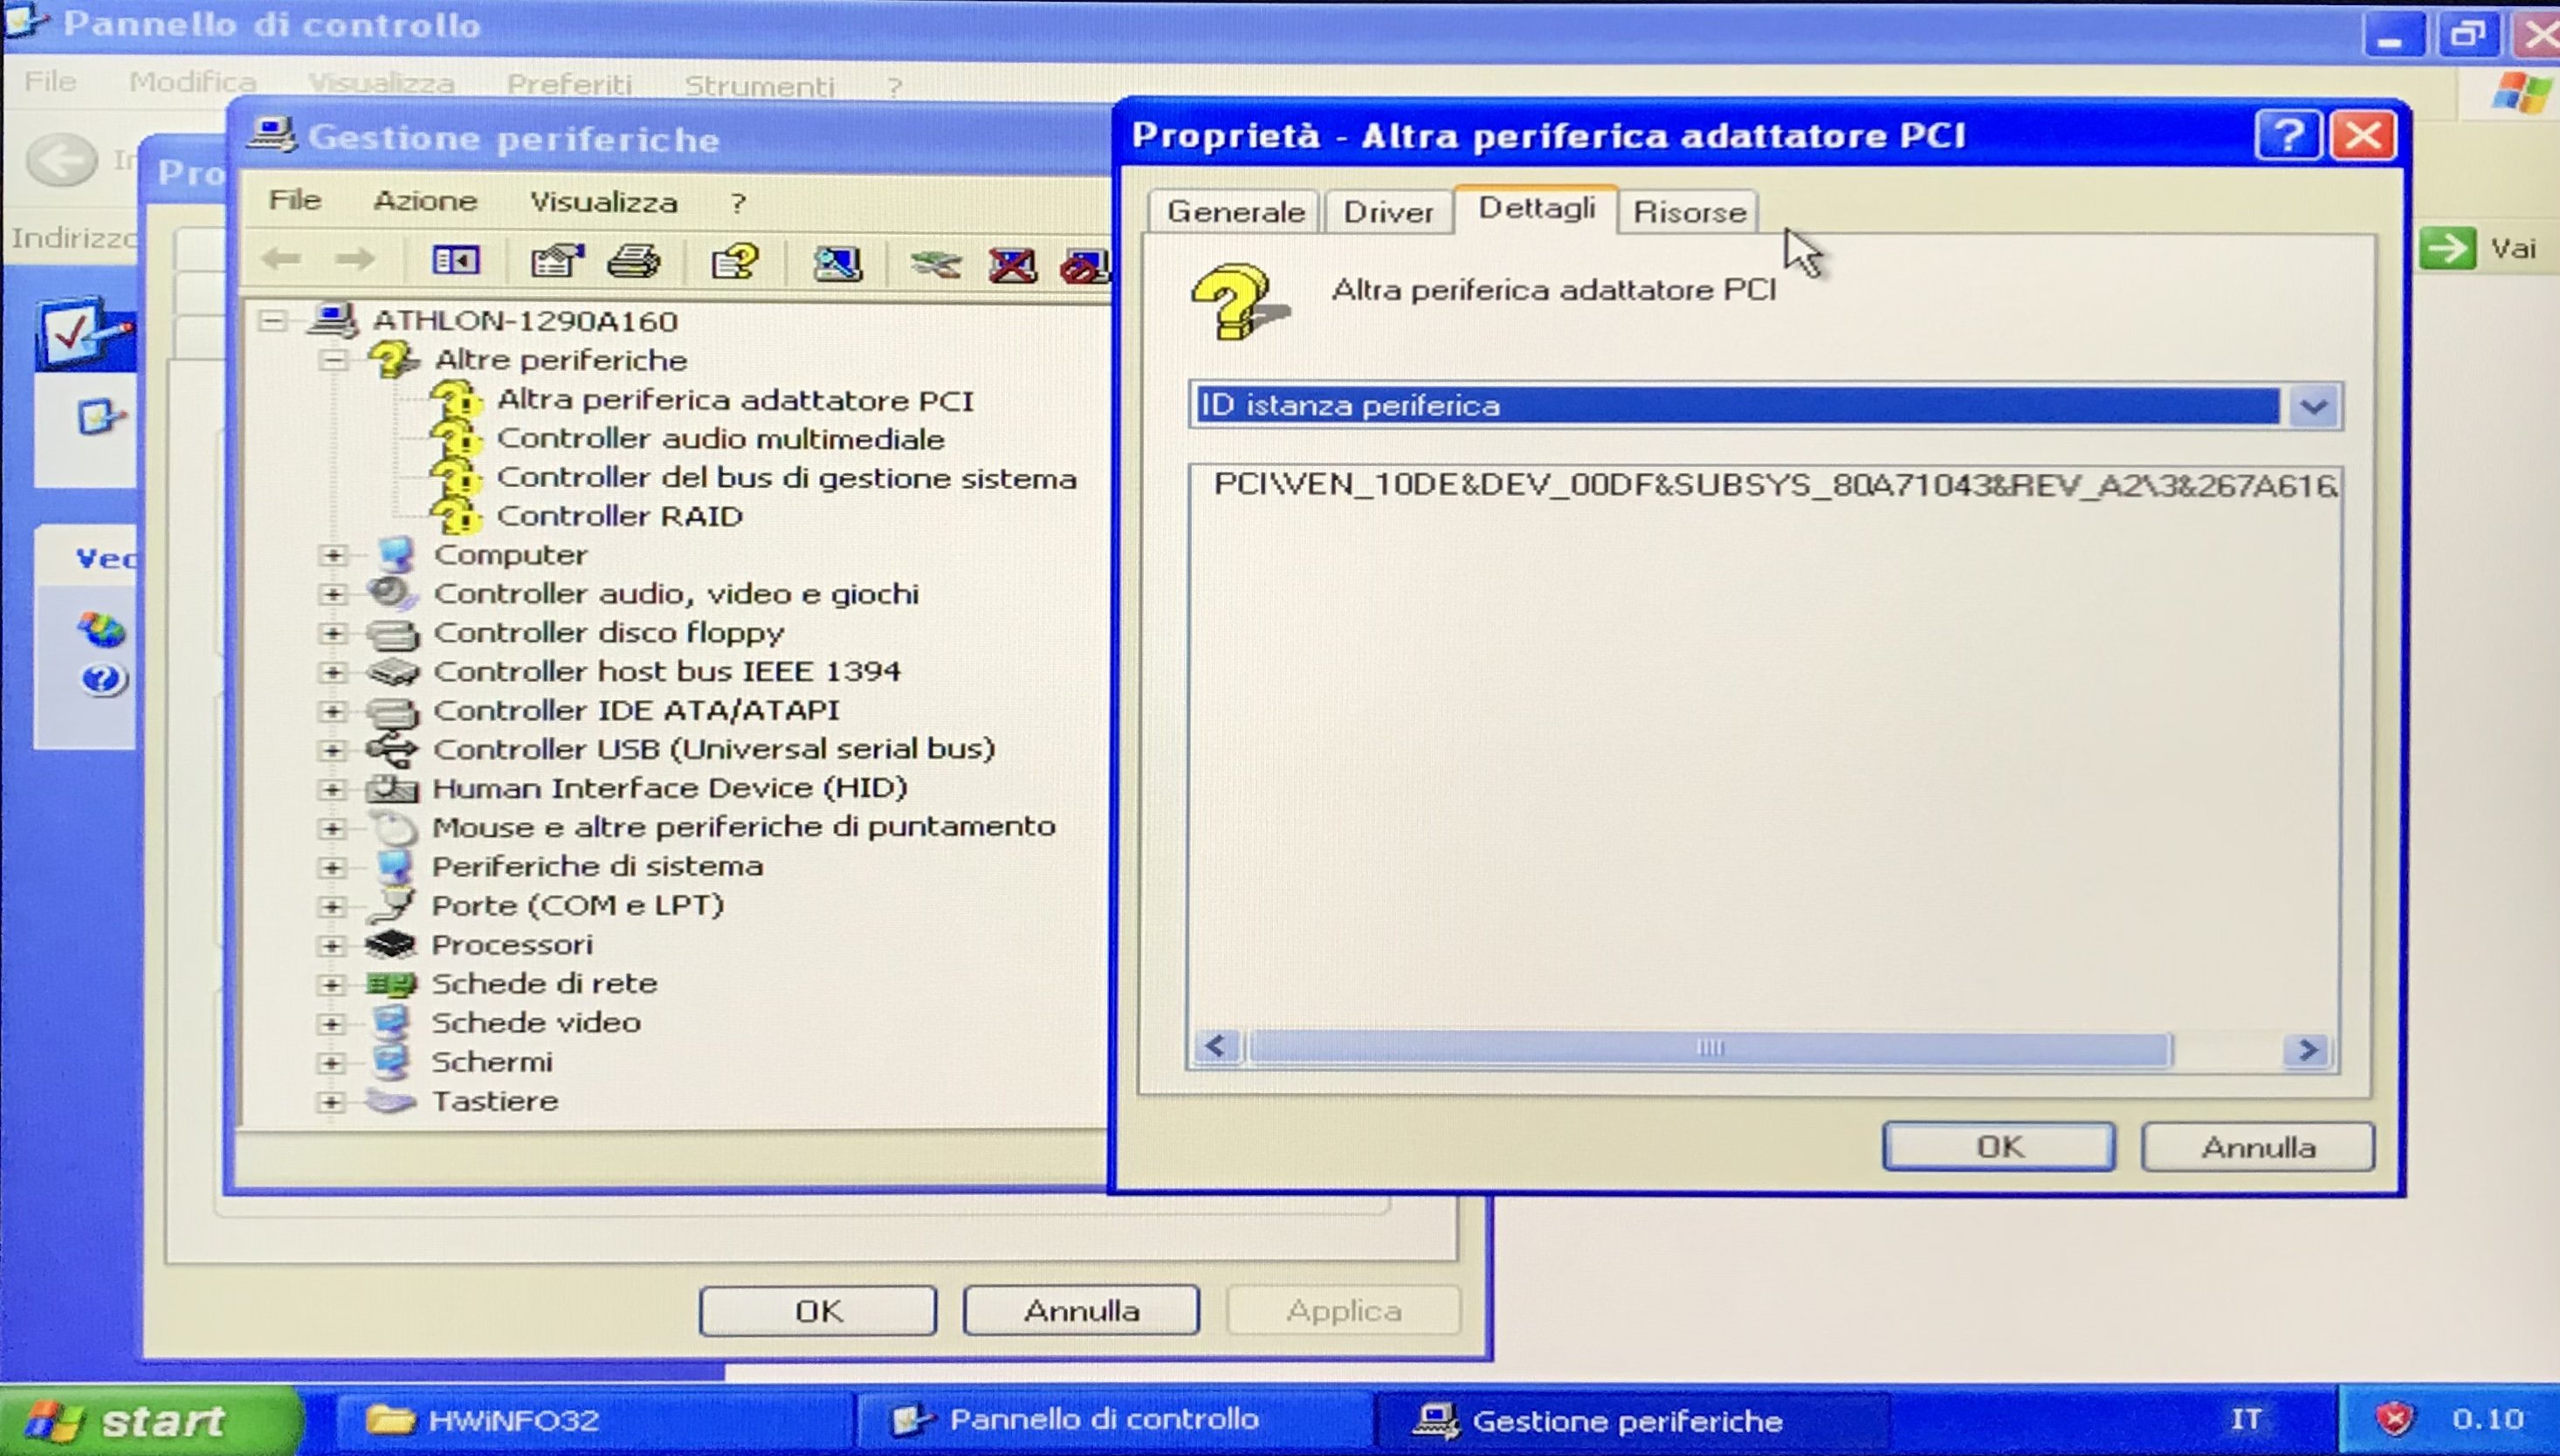Screen dimensions: 2560x1456
Task: Select Controller RAID in the device tree
Action: pos(619,516)
